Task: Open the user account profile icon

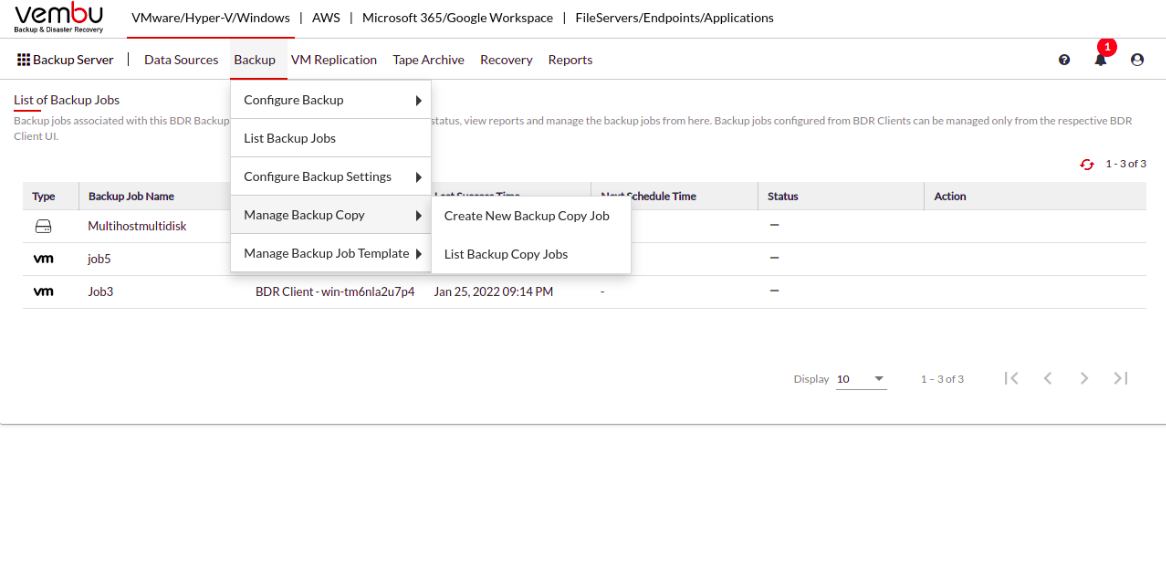Action: [x=1137, y=59]
